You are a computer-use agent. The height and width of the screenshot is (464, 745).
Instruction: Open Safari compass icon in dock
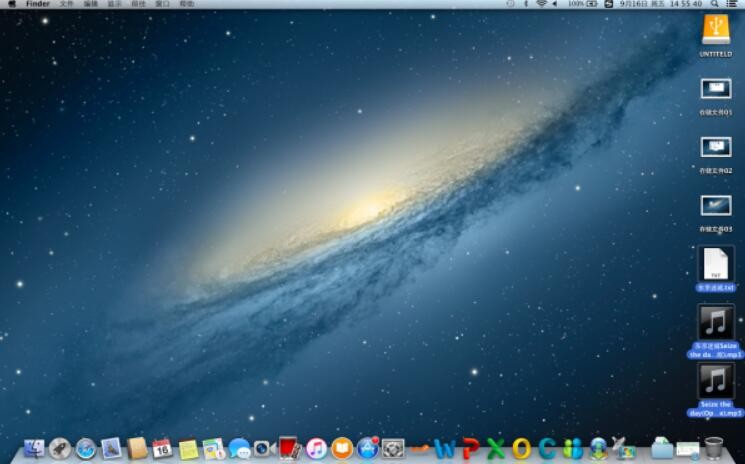click(86, 449)
